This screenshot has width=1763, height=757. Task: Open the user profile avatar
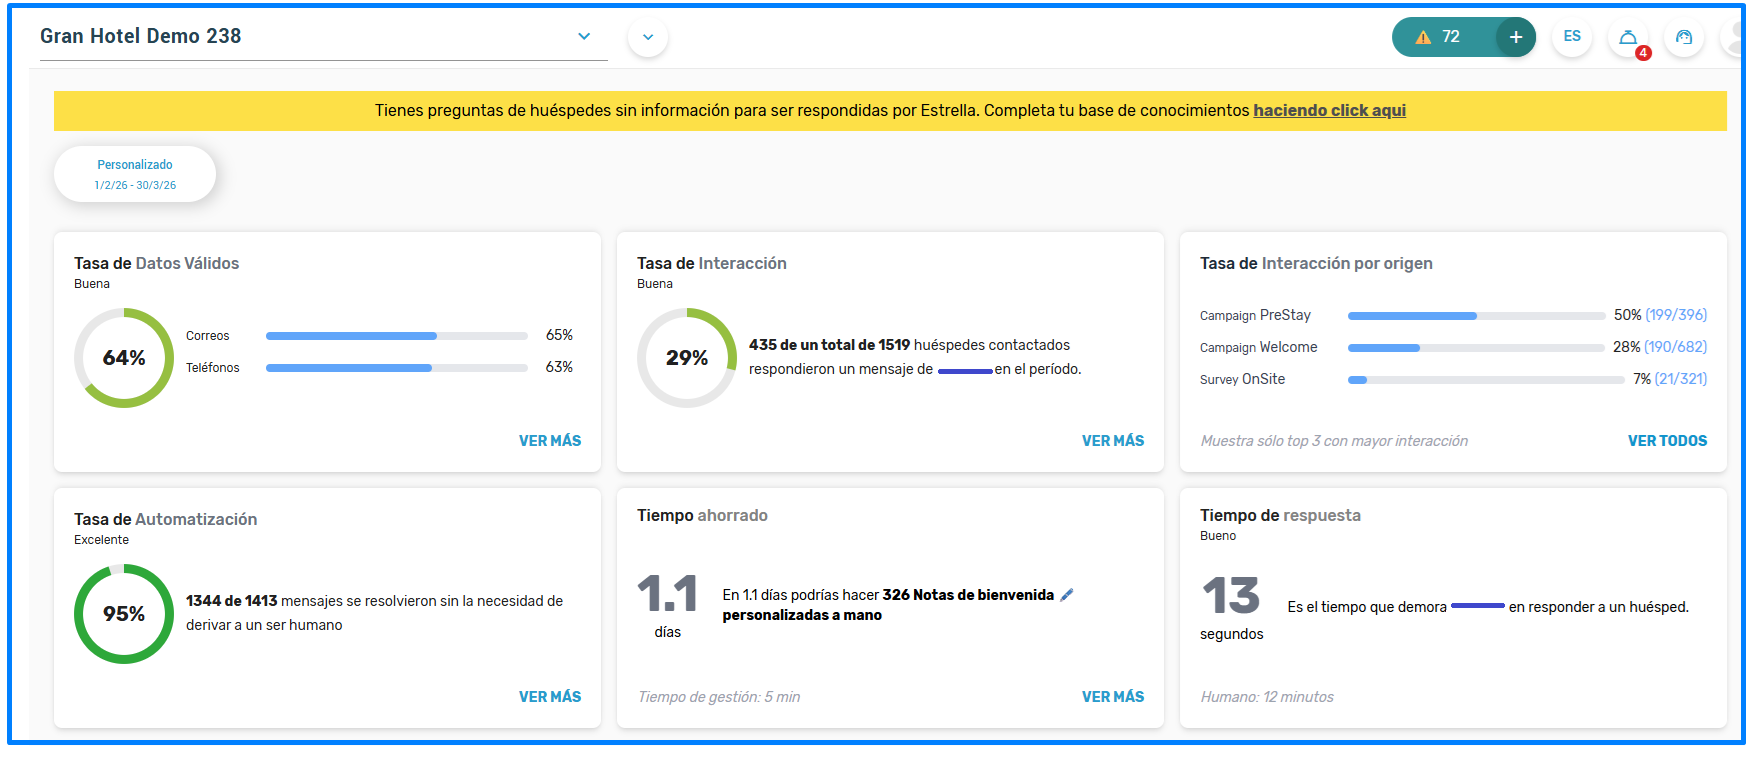pos(1735,38)
